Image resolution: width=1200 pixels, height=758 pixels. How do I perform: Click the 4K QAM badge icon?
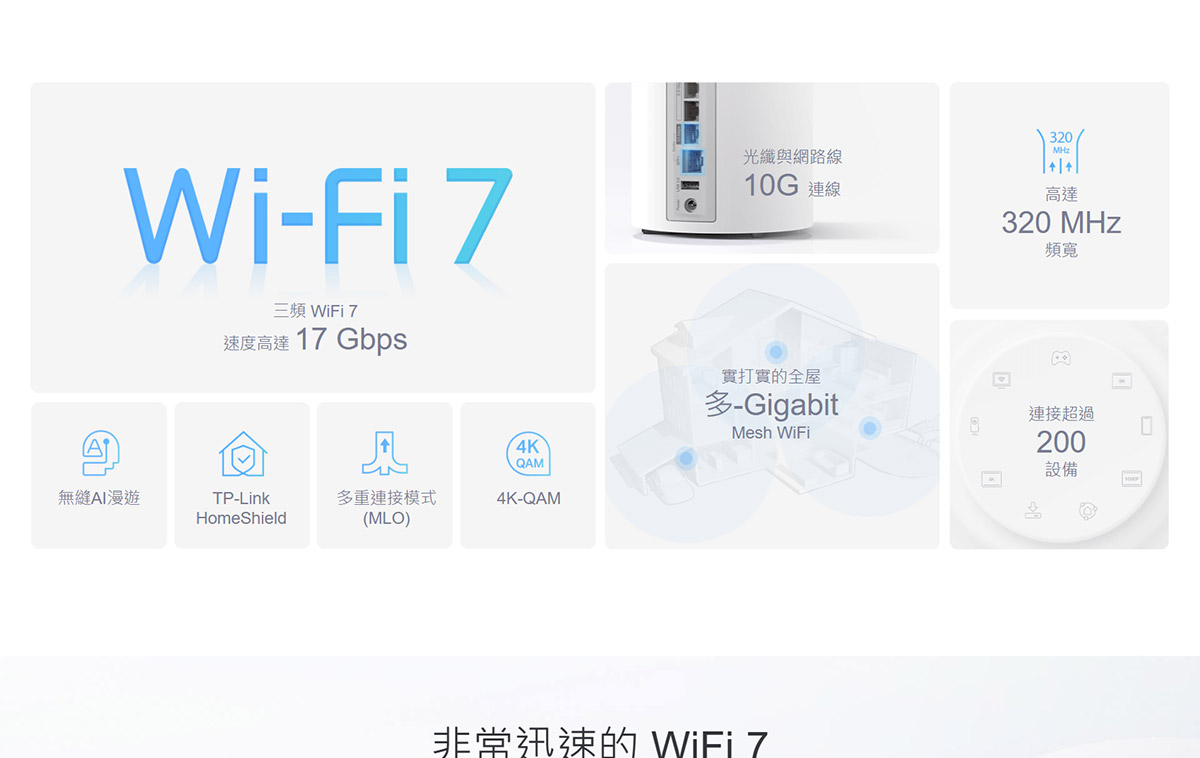[x=528, y=454]
